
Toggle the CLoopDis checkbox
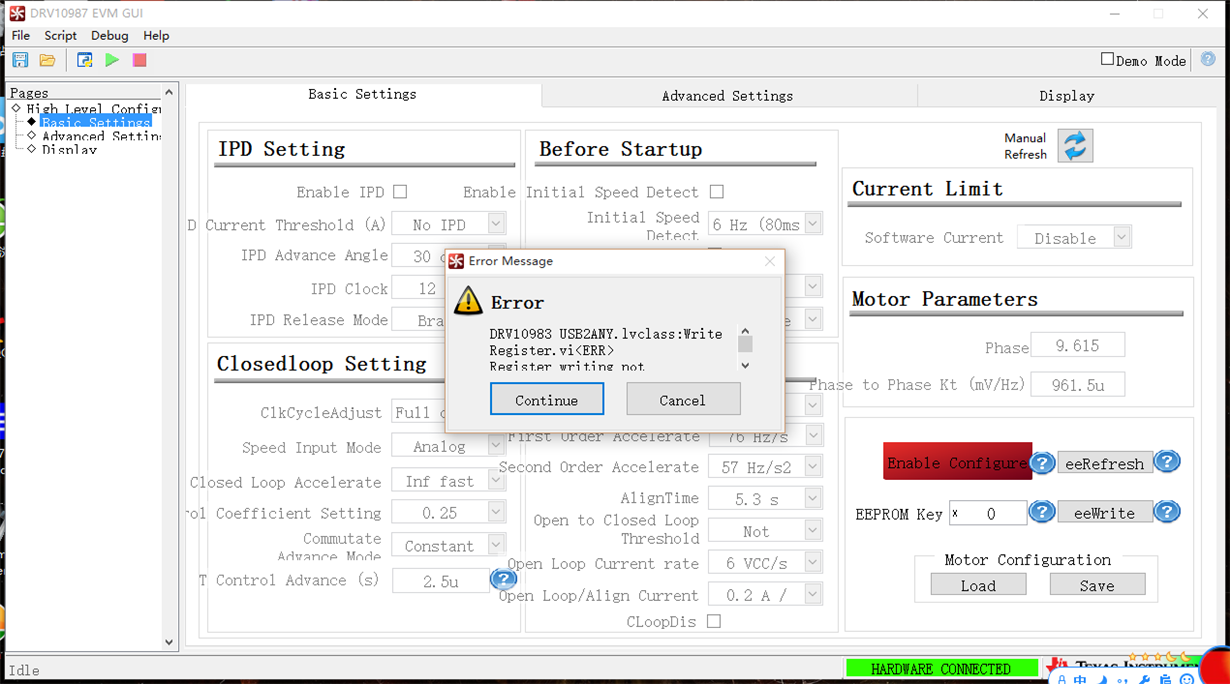[713, 621]
